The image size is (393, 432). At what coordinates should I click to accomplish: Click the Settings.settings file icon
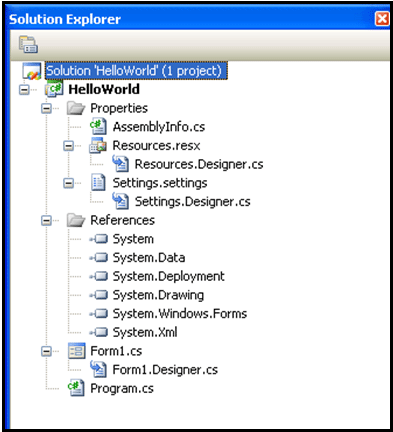[98, 183]
